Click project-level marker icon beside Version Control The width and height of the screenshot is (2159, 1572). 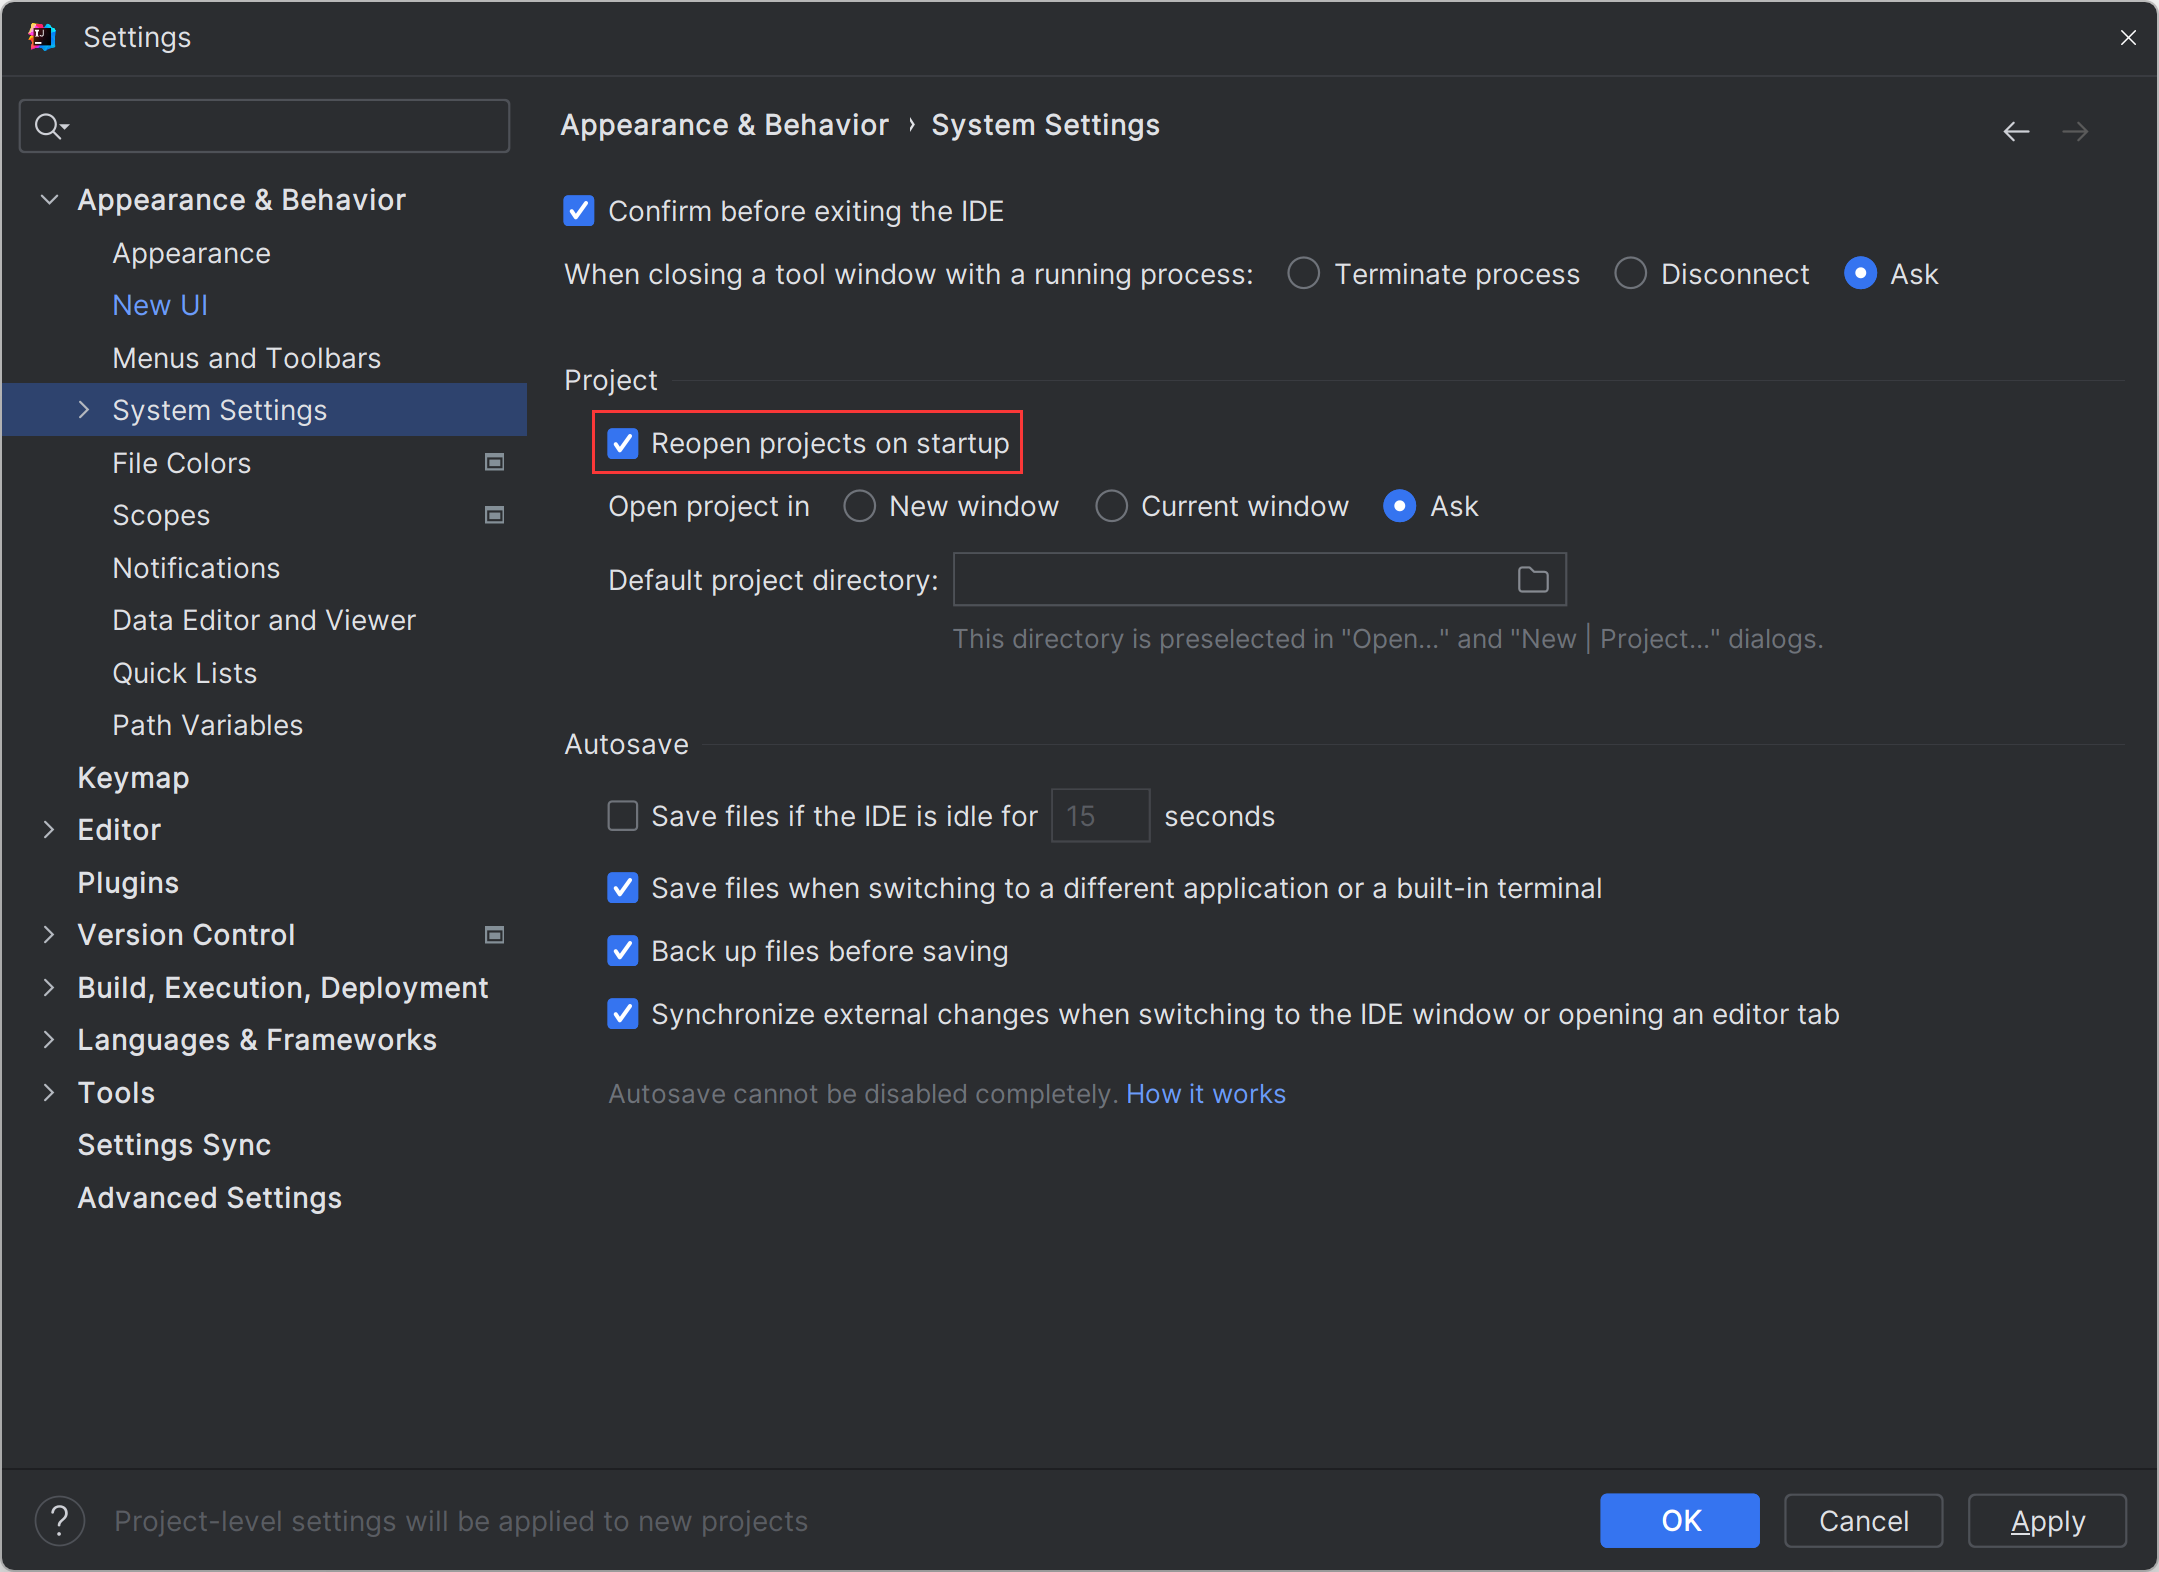point(494,935)
